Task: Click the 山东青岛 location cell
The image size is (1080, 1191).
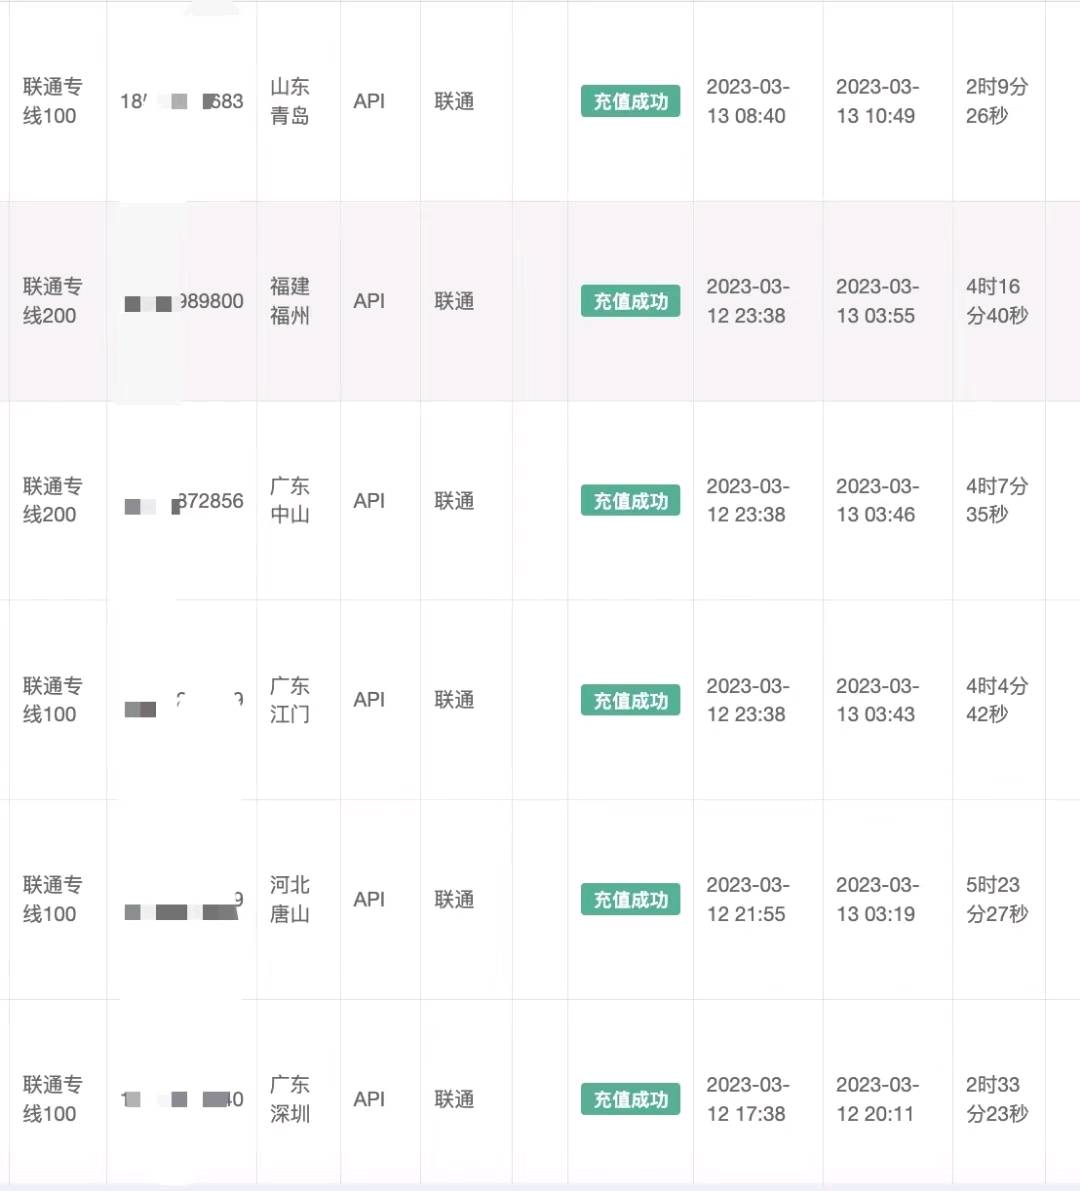Action: 290,101
